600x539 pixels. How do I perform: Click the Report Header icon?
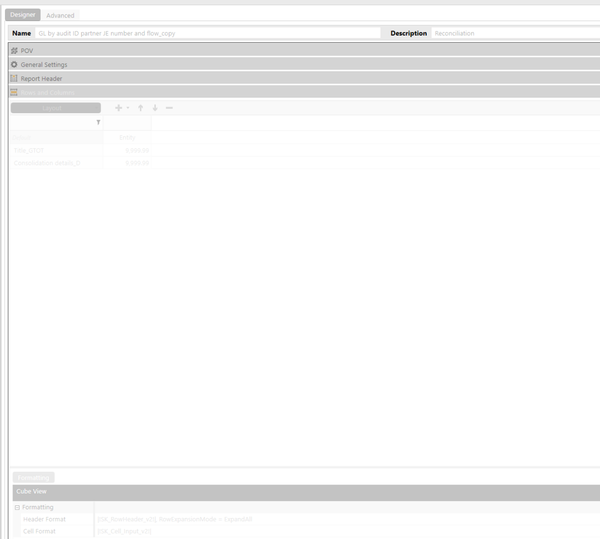(x=14, y=78)
